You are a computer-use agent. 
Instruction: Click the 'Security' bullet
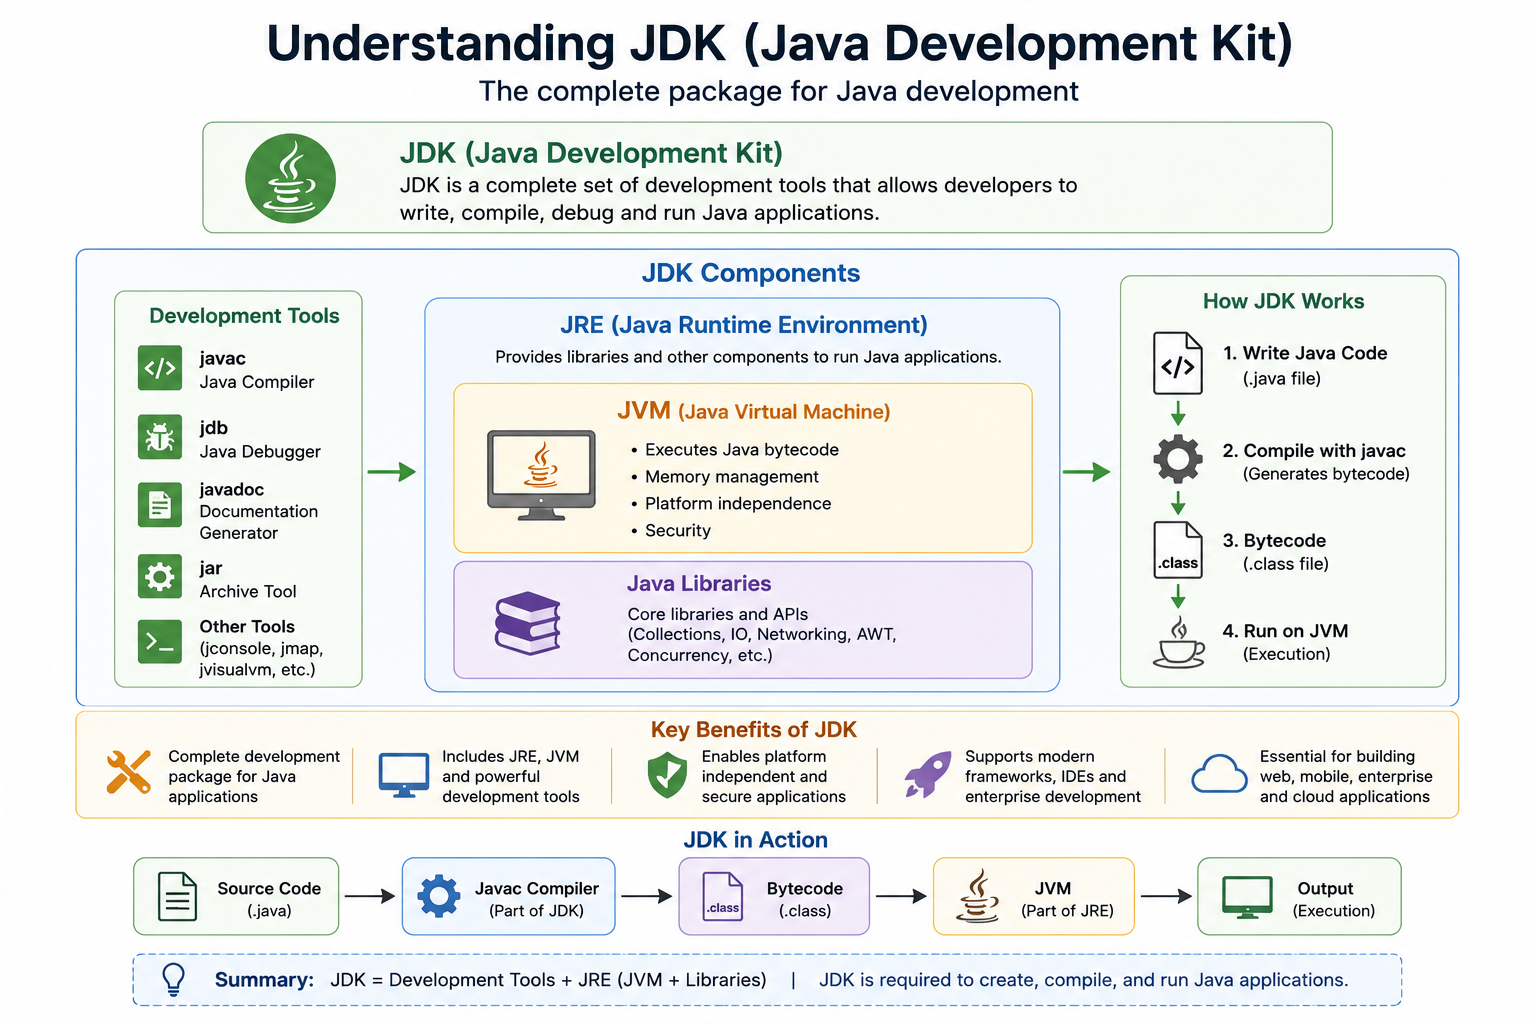coord(677,531)
